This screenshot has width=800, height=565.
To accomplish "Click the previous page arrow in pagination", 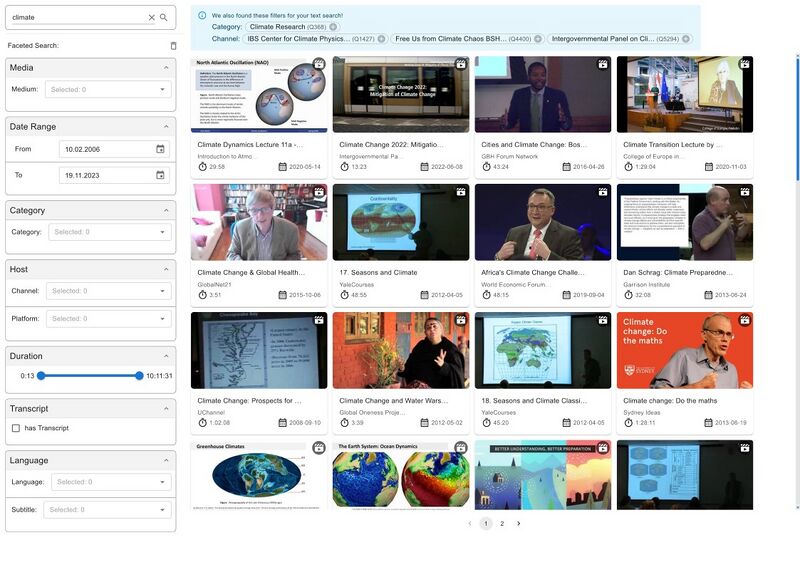I will (470, 523).
